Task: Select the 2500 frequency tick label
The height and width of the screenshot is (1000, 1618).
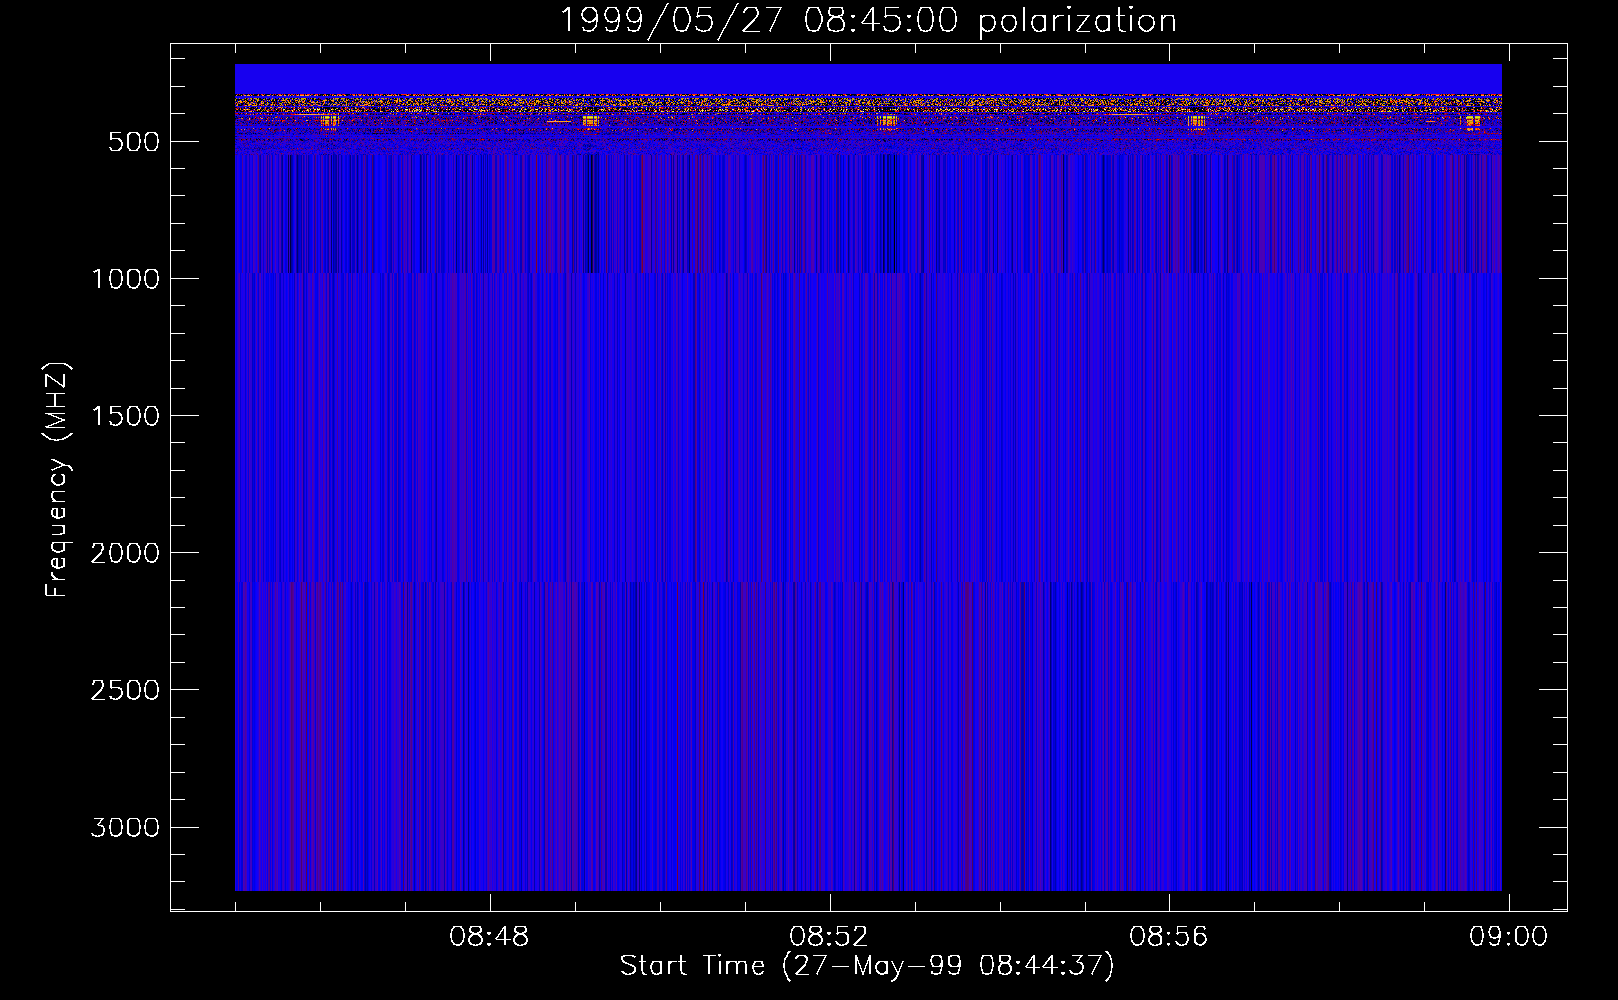Action: (x=125, y=690)
